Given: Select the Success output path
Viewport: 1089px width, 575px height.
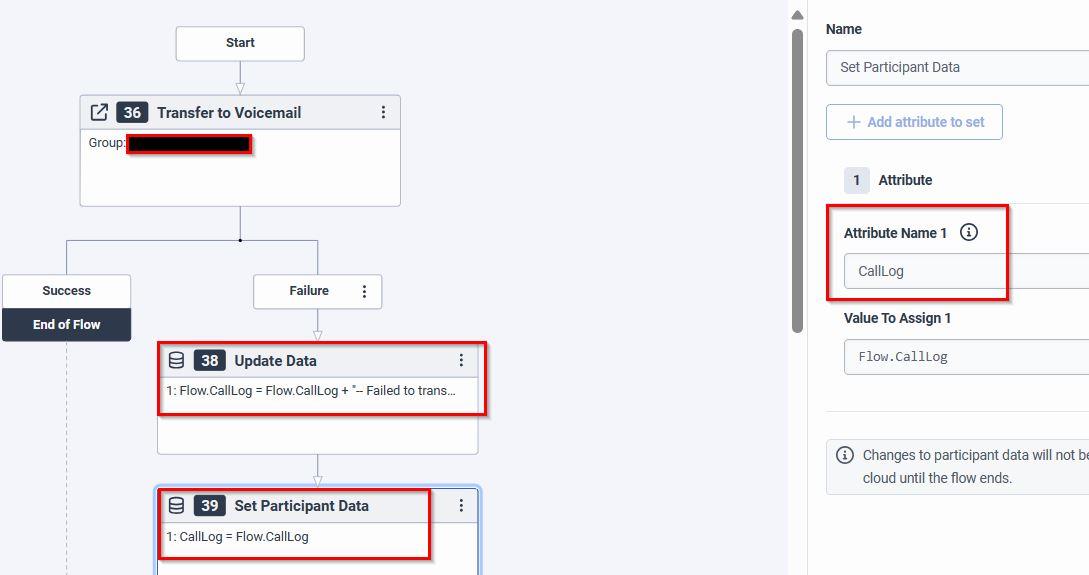Looking at the screenshot, I should [x=66, y=291].
